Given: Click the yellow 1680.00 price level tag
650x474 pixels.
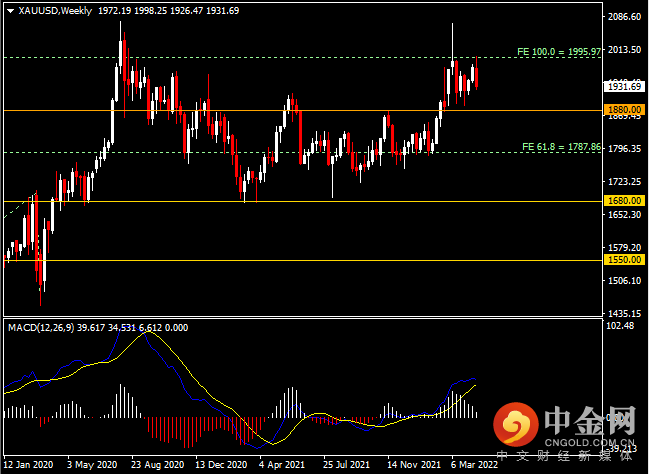Looking at the screenshot, I should [624, 201].
